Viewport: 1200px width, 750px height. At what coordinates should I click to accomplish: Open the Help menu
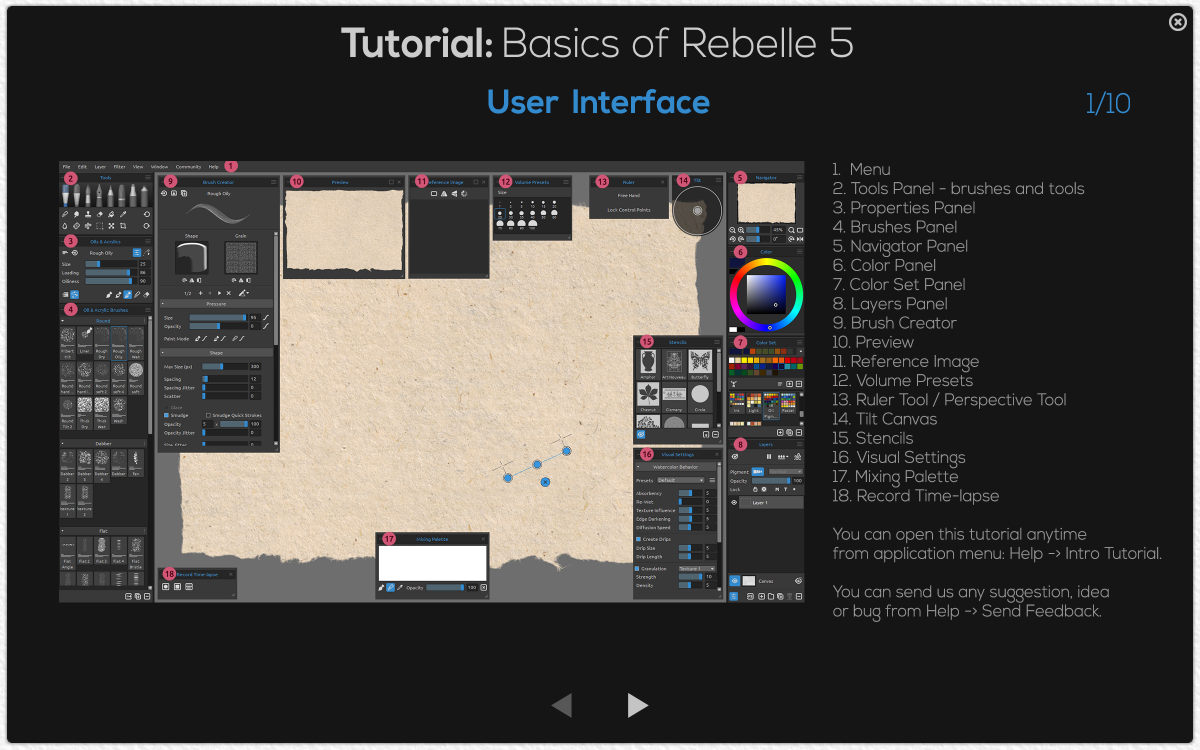tap(213, 167)
